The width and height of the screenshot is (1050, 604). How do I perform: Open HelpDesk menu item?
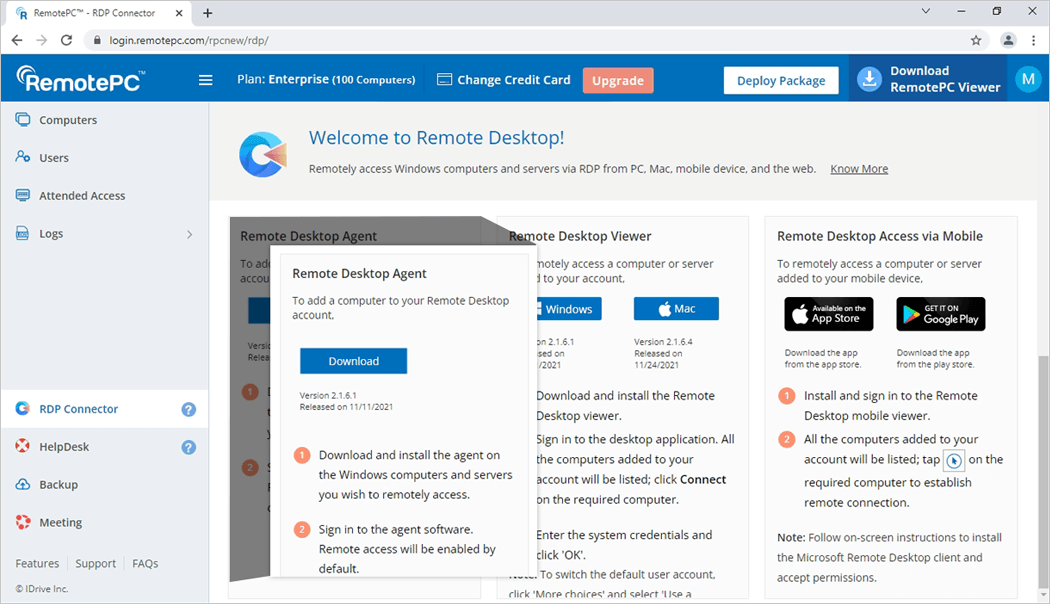point(64,447)
